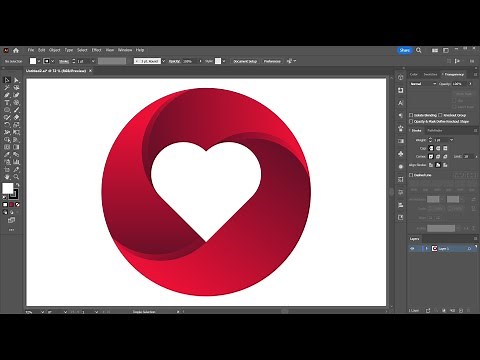Select the Column Graph tool
This screenshot has width=480, height=360.
pos(16,162)
